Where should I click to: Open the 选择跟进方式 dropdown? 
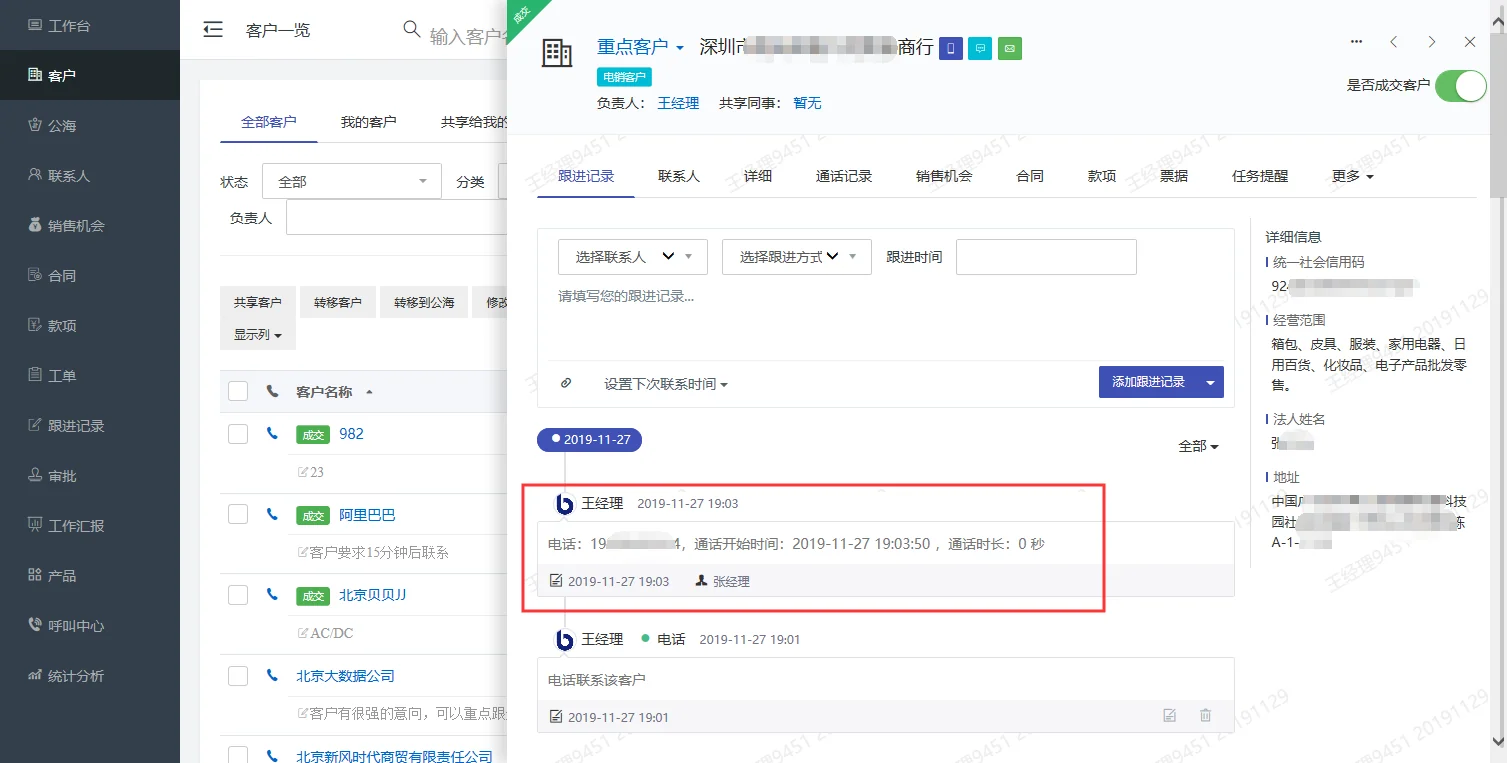pyautogui.click(x=797, y=257)
